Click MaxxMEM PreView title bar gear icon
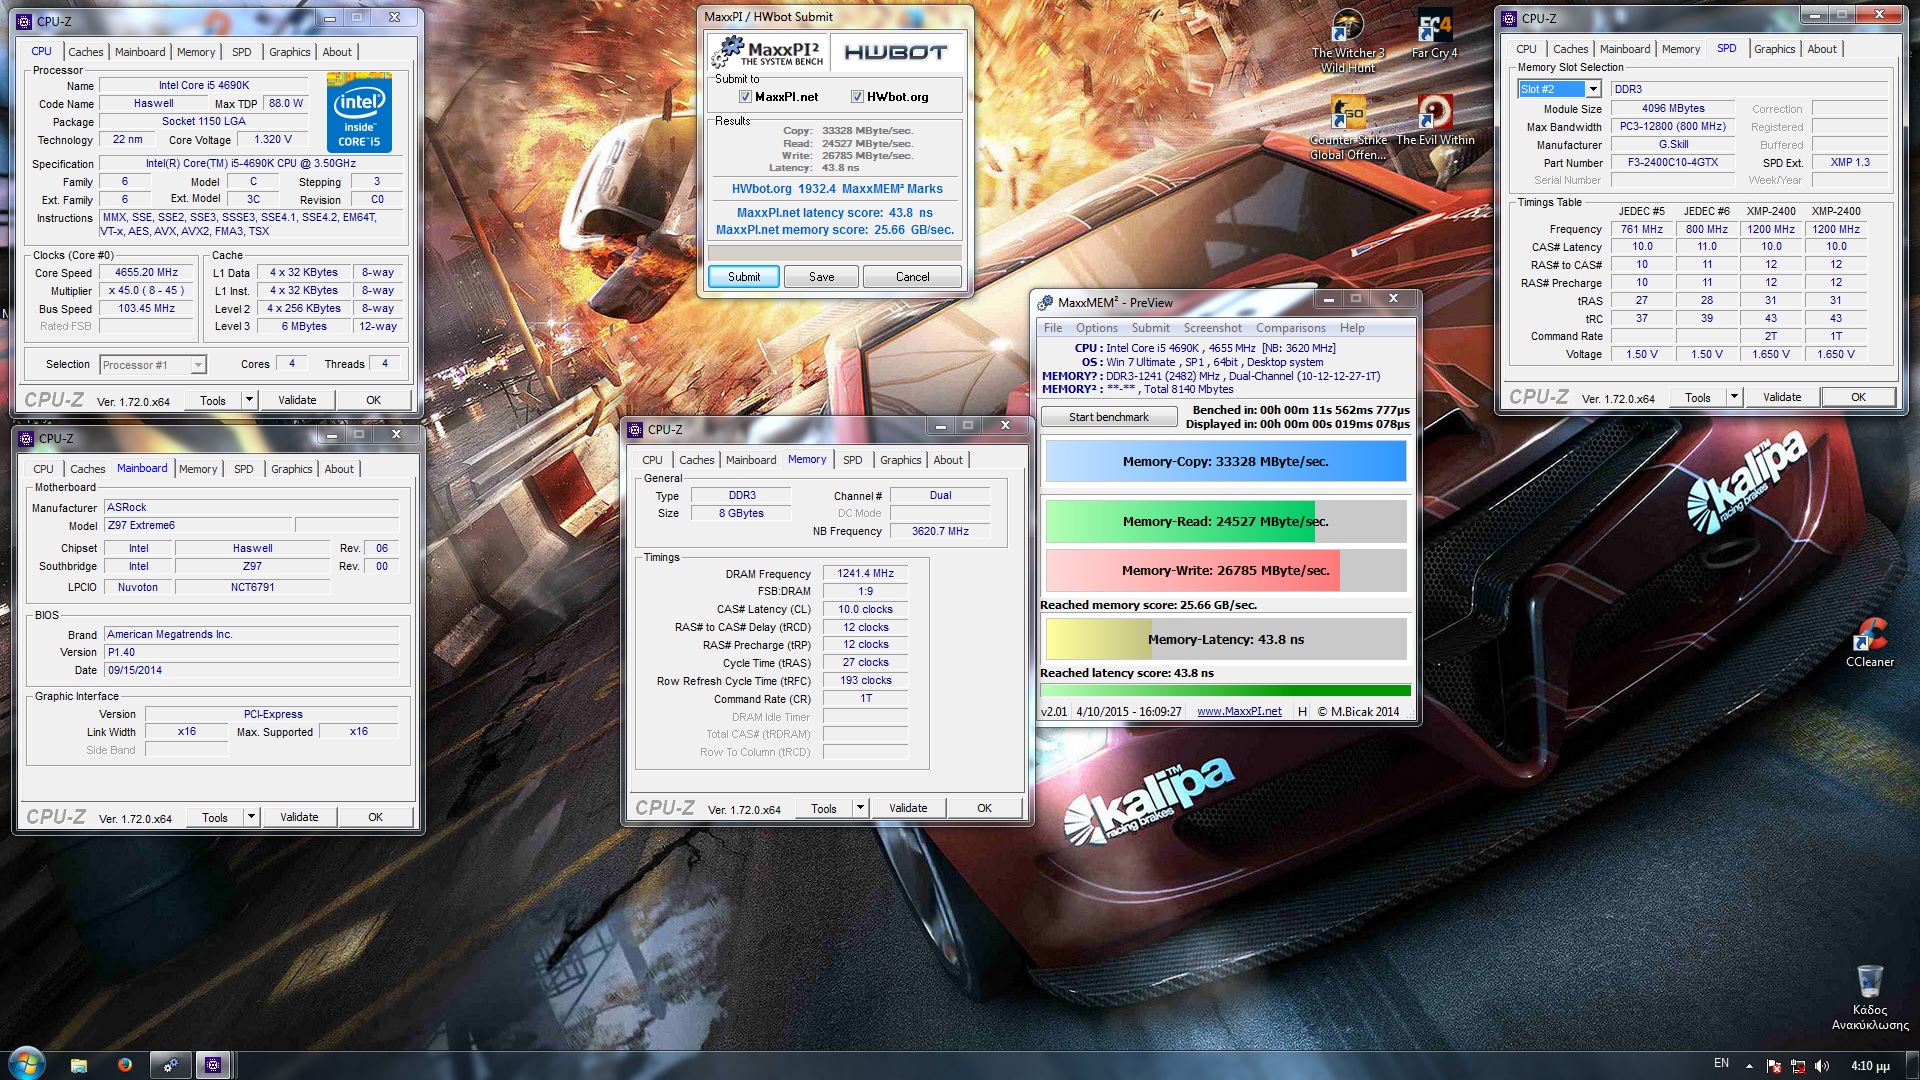The height and width of the screenshot is (1080, 1920). 1045,302
